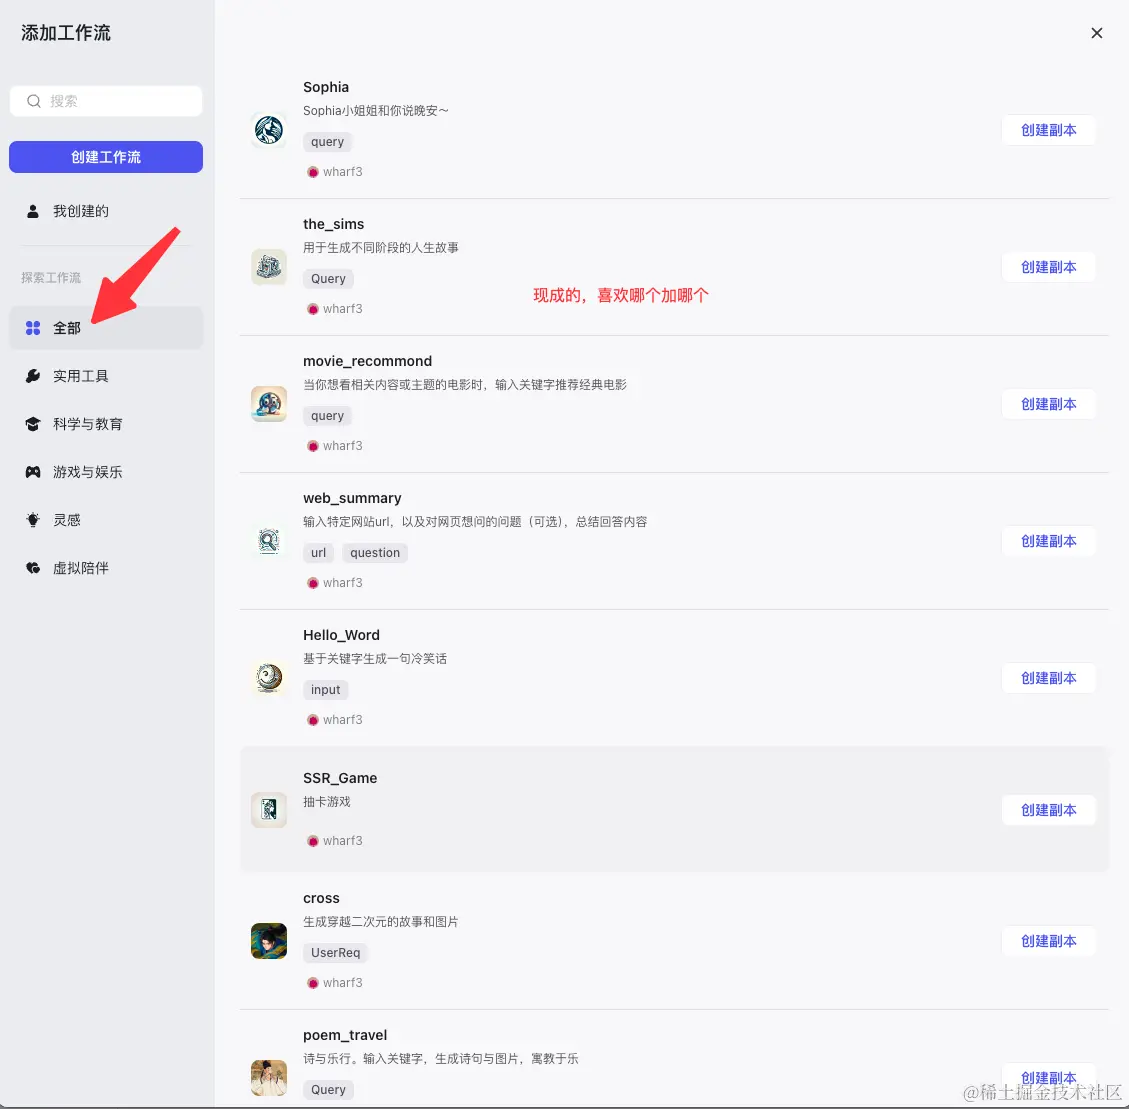The image size is (1129, 1109).
Task: Select the 实用工具 category
Action: point(106,376)
